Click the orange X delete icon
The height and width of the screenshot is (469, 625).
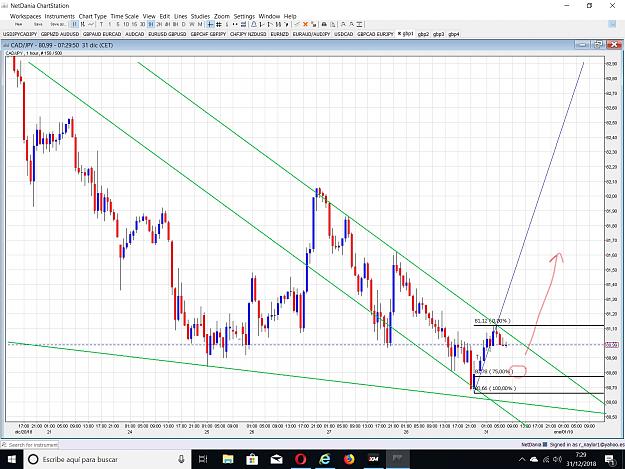(x=305, y=24)
